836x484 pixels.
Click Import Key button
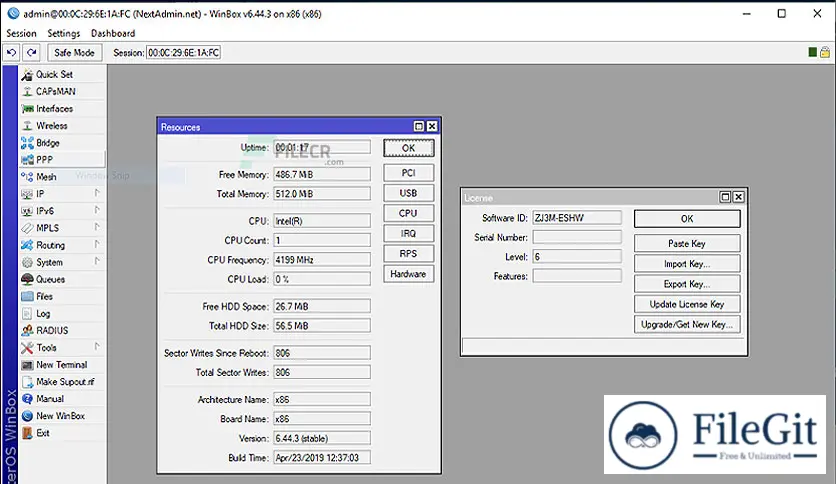point(687,264)
